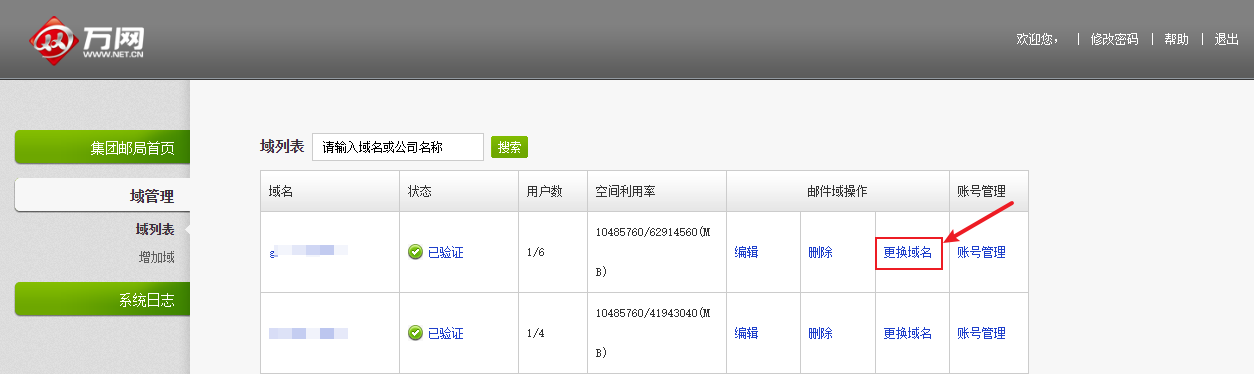Open 系统日志 in sidebar

[102, 300]
